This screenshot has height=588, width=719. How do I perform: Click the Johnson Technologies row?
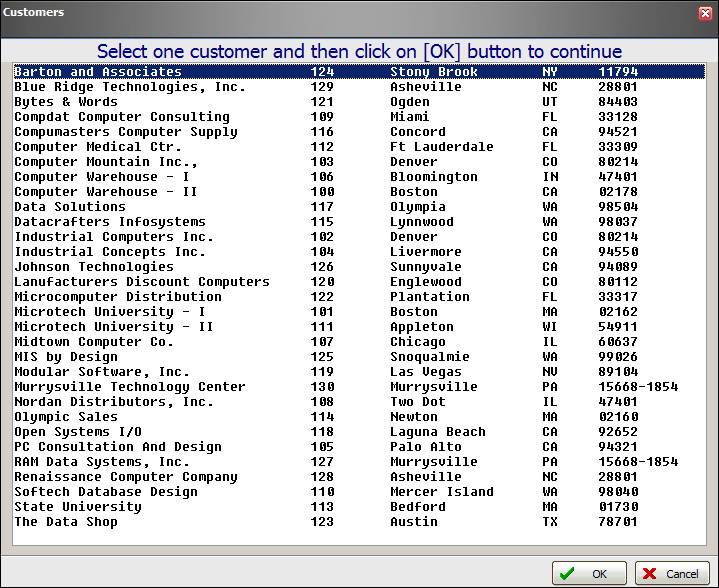pyautogui.click(x=94, y=267)
